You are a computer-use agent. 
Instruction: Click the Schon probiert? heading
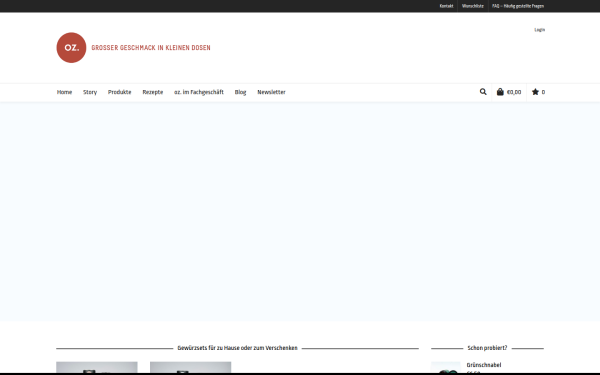coord(487,348)
